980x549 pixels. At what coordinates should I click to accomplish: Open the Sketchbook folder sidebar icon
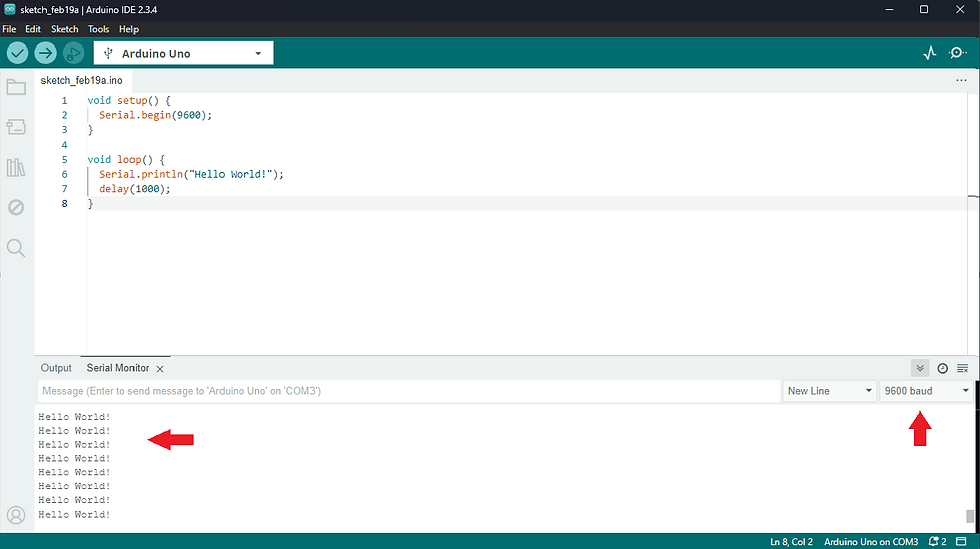click(16, 87)
